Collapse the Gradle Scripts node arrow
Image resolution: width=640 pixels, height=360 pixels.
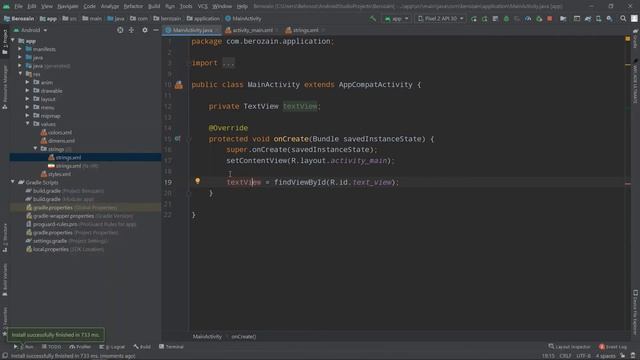[x=13, y=182]
